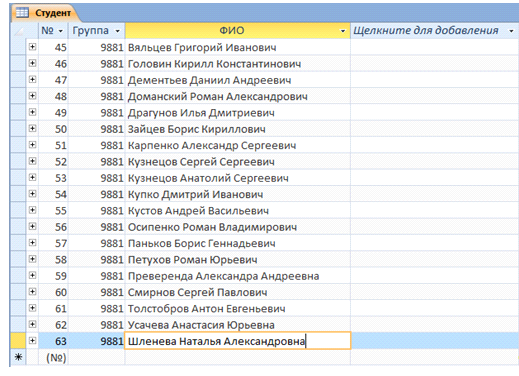Screen dimensions: 519x376
Task: Expand record 53 plus icon
Action: tap(32, 177)
